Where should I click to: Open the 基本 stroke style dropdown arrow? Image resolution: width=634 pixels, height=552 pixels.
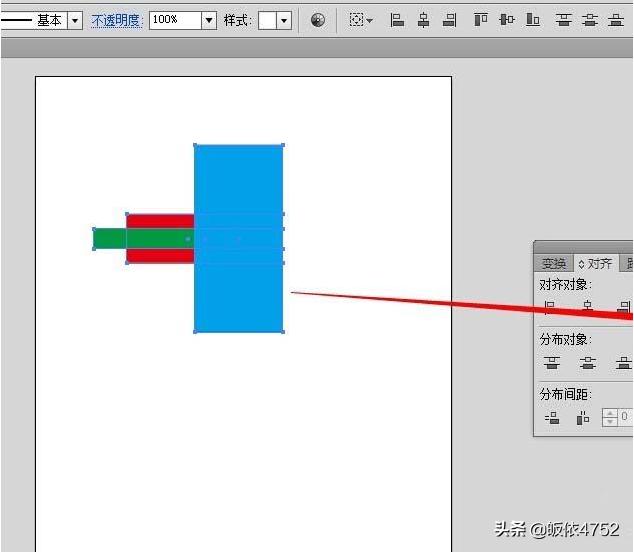point(75,20)
